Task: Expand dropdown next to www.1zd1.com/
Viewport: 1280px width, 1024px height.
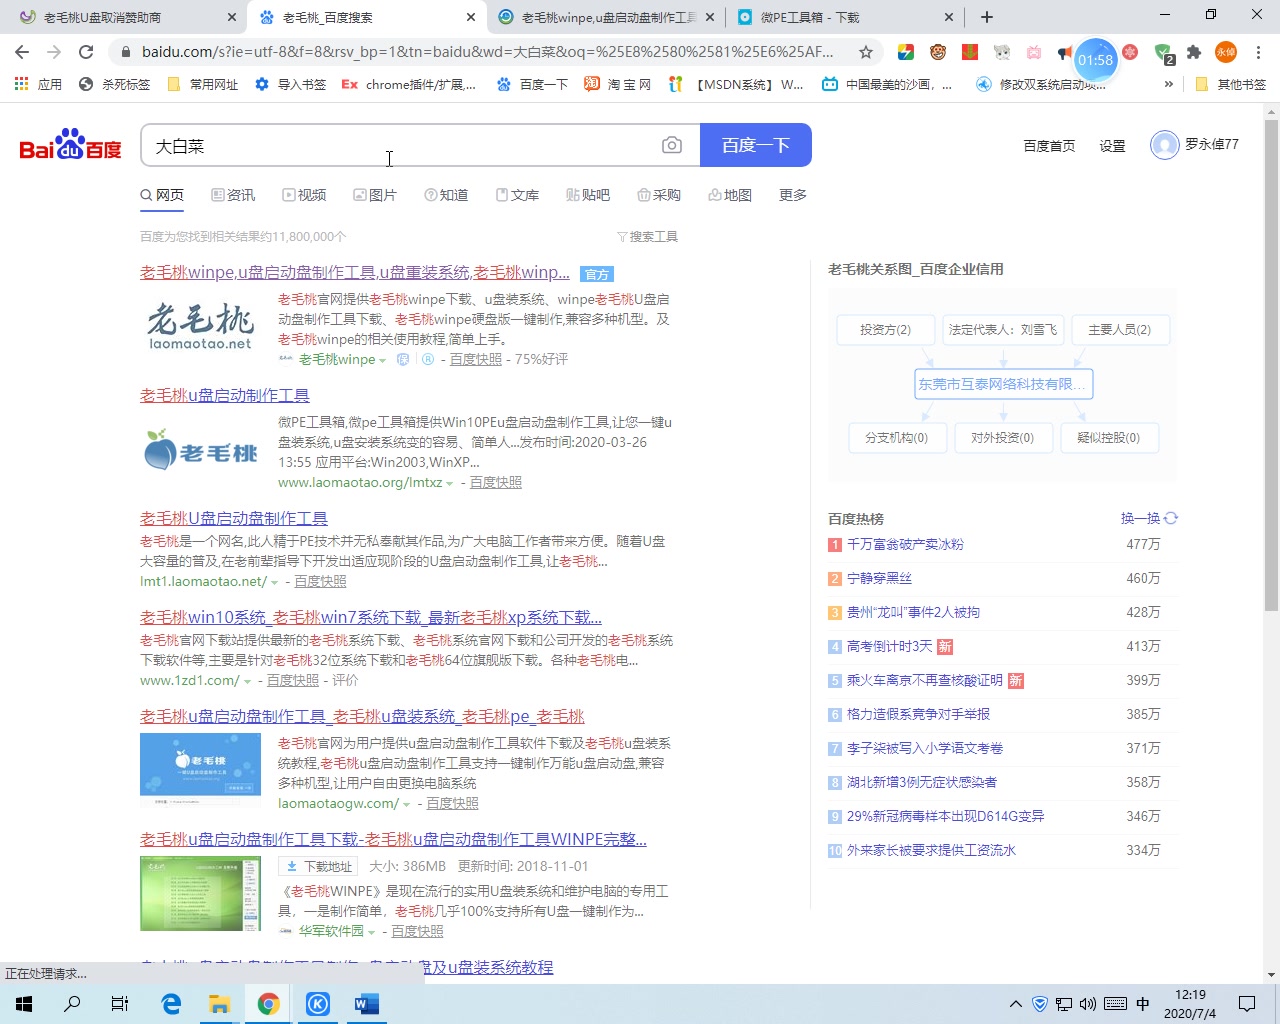Action: [x=247, y=681]
